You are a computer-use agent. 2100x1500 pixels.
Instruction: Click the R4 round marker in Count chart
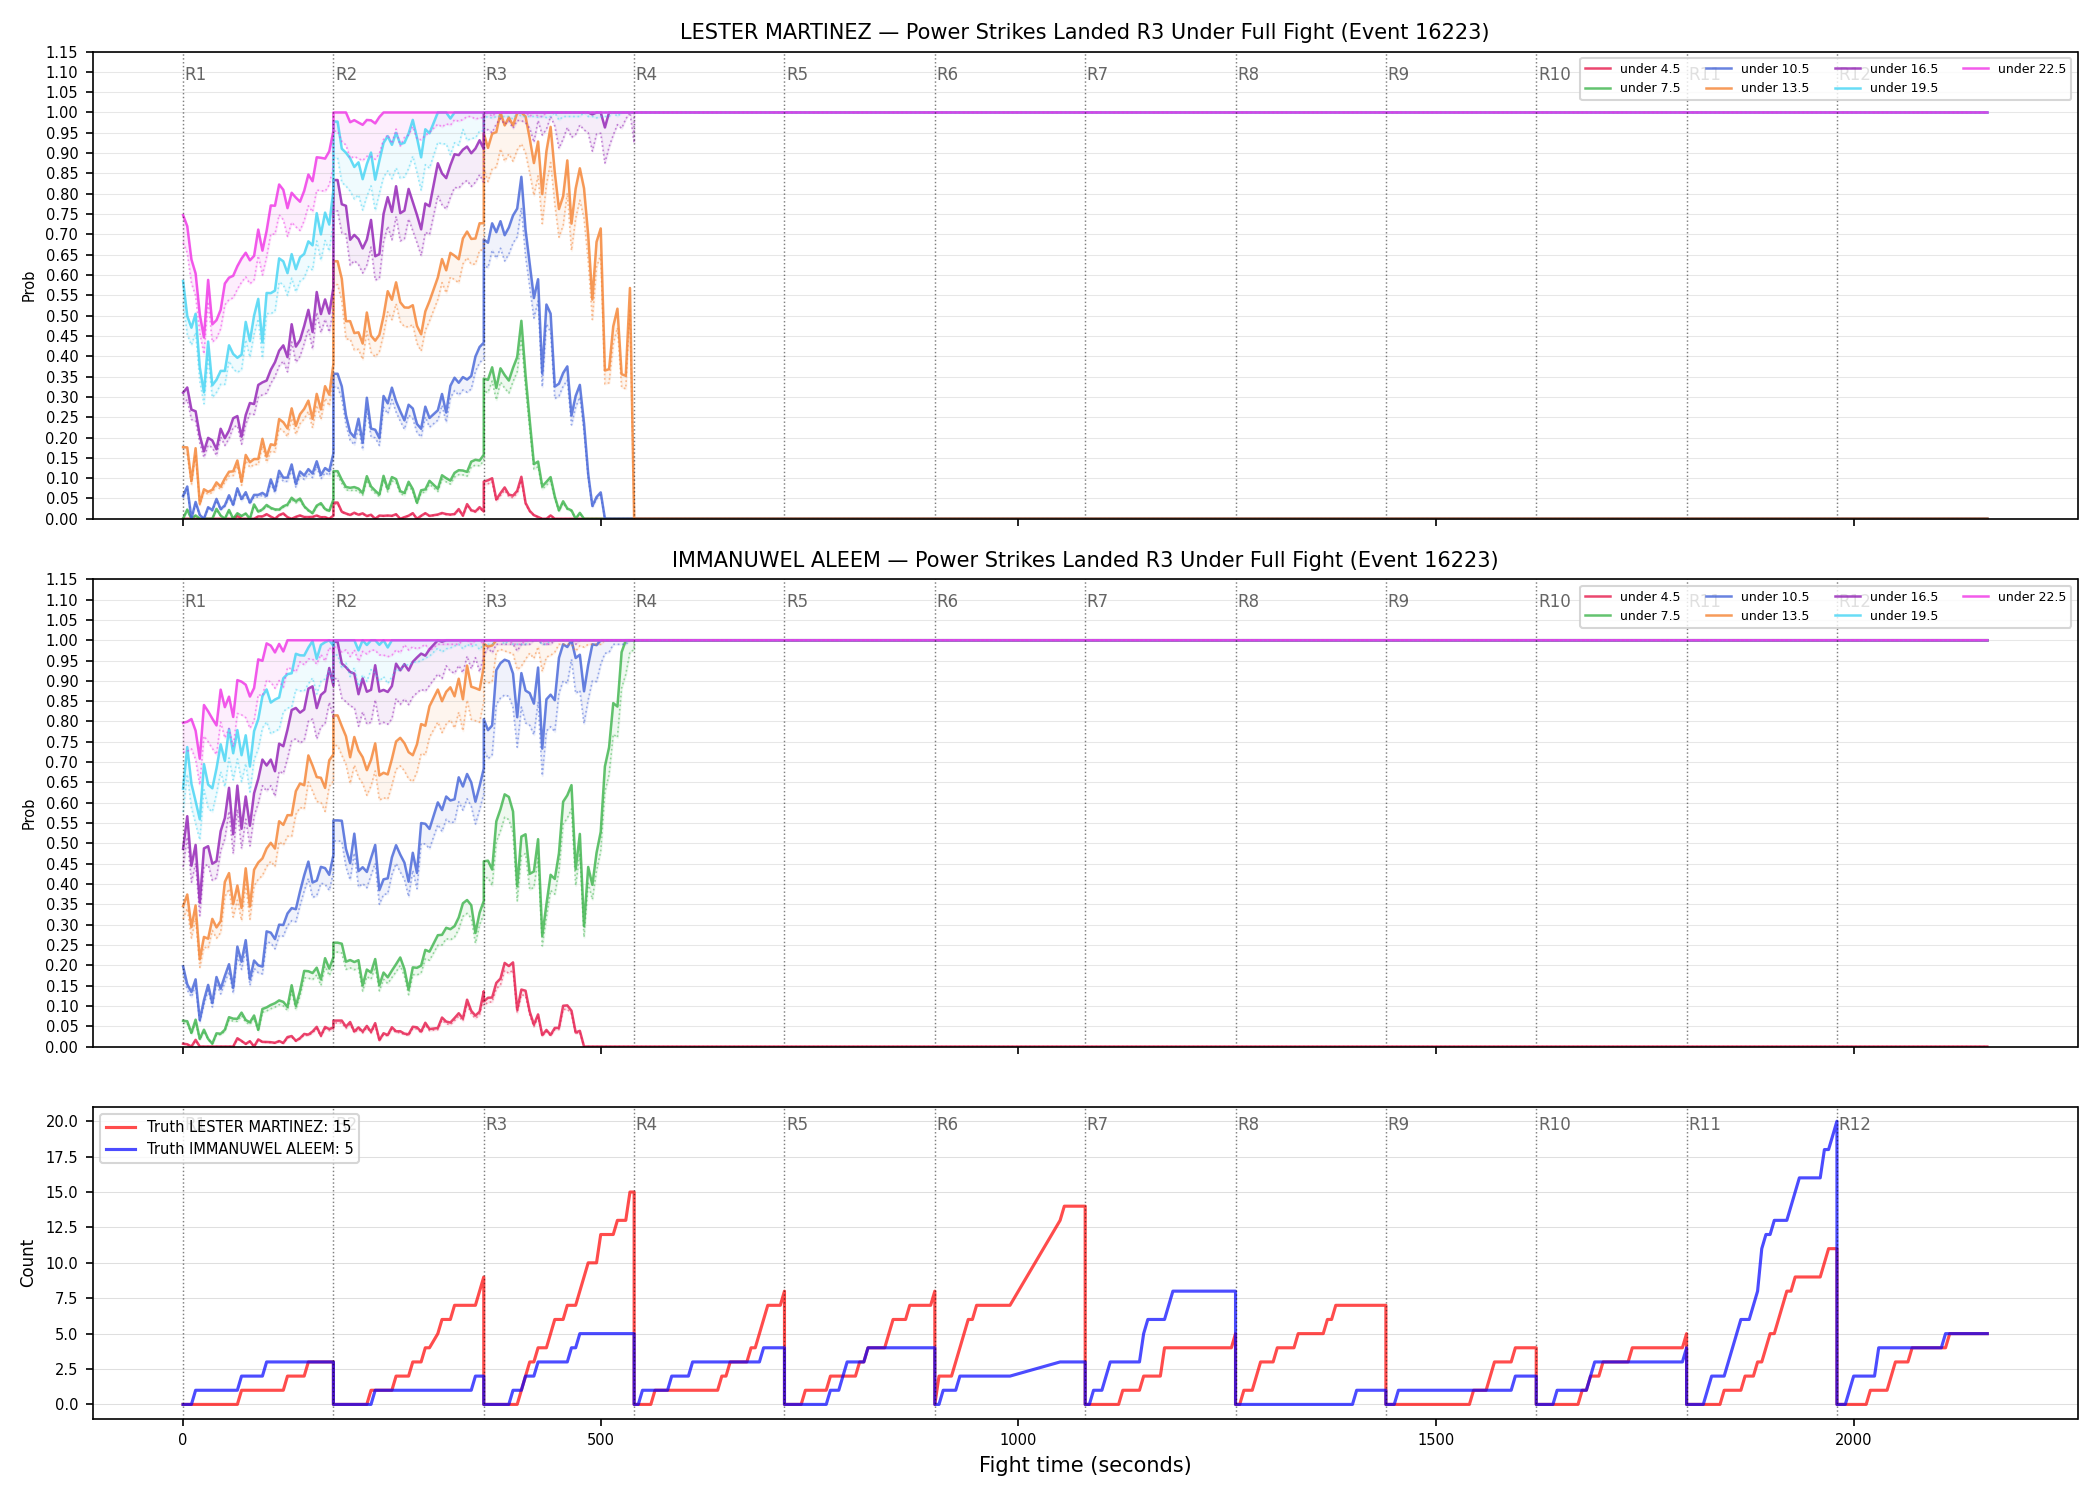(646, 1124)
